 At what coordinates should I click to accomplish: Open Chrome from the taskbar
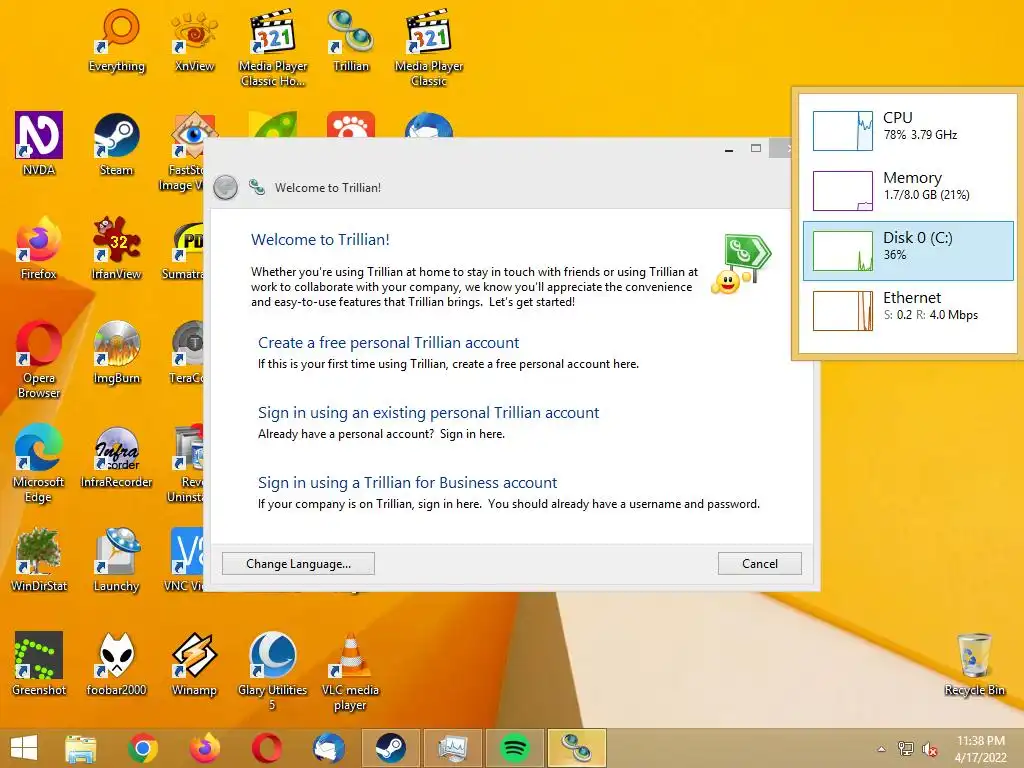[142, 748]
